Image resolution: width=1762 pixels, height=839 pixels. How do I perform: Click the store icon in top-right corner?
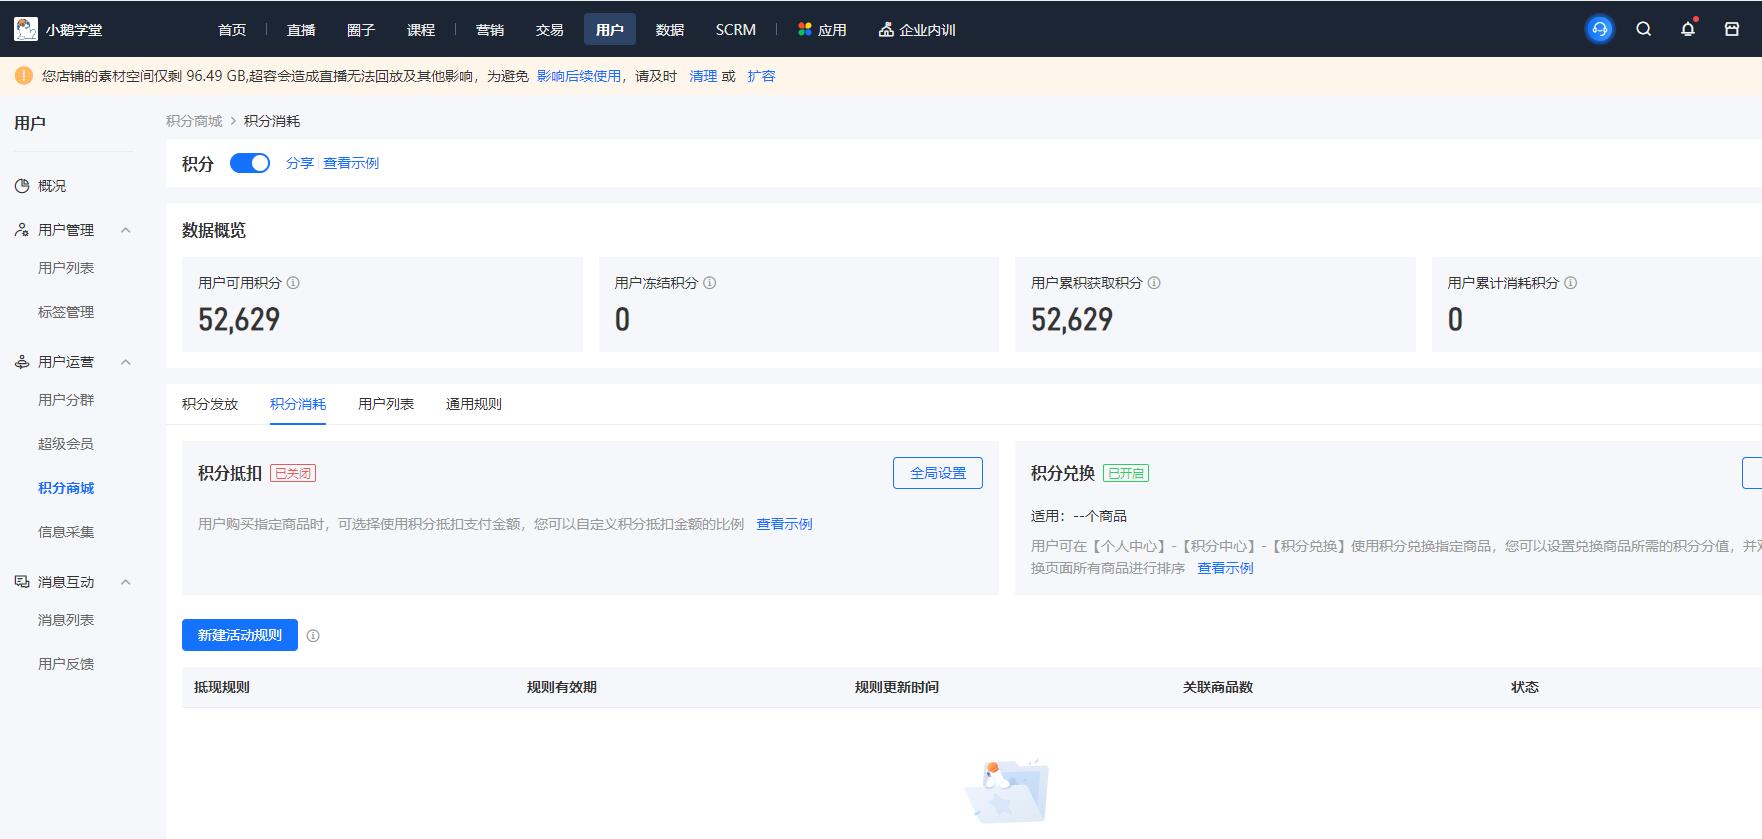(1732, 29)
